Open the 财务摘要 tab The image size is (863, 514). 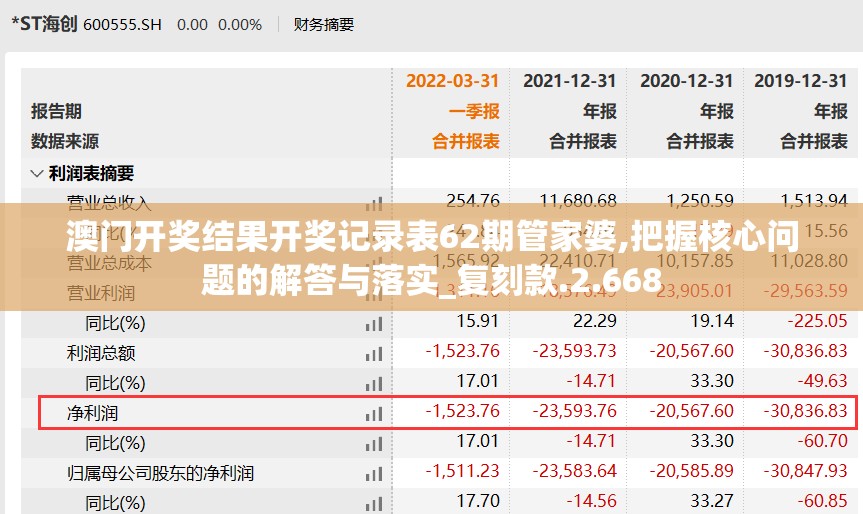[324, 25]
